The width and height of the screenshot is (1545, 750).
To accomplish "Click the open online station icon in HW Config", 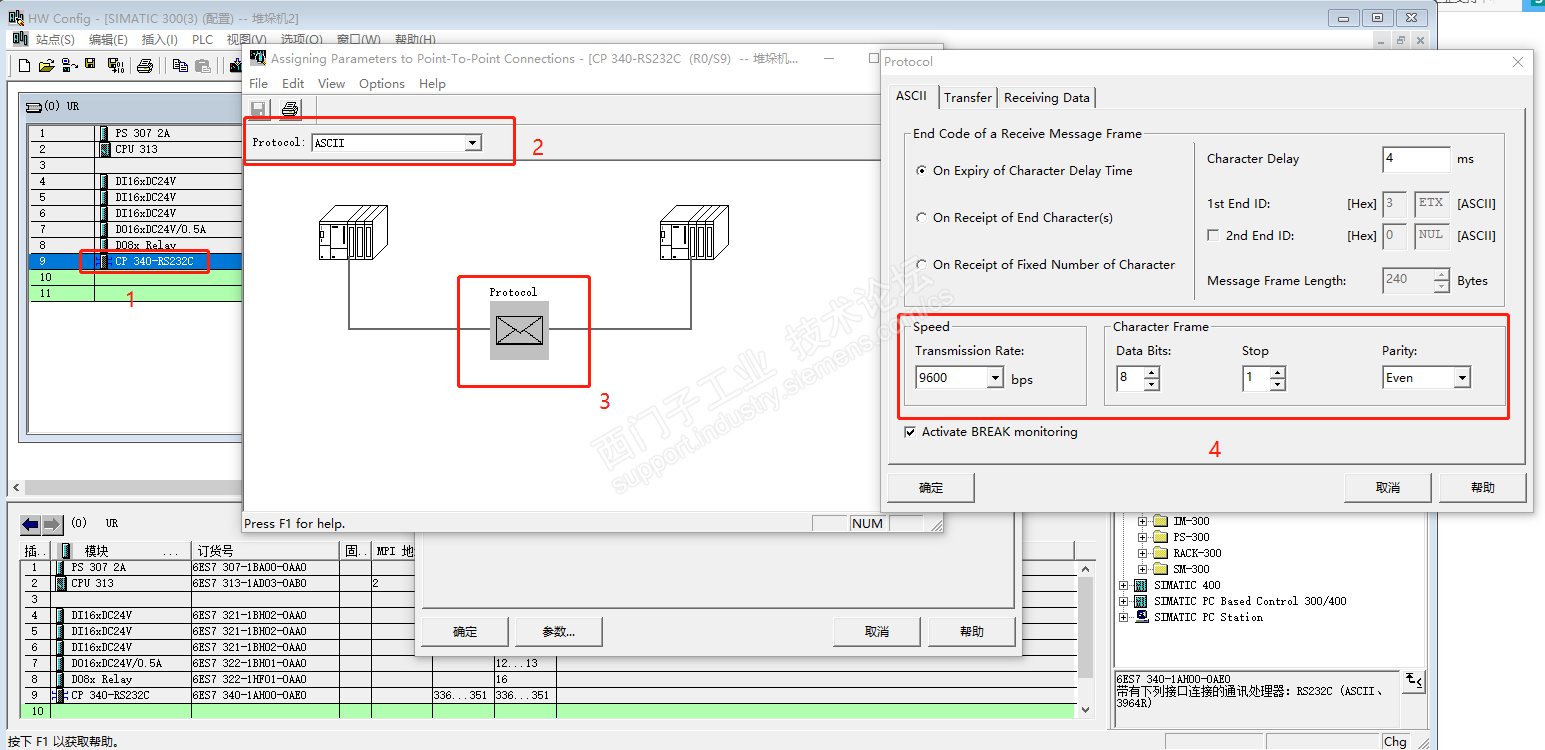I will tap(69, 66).
